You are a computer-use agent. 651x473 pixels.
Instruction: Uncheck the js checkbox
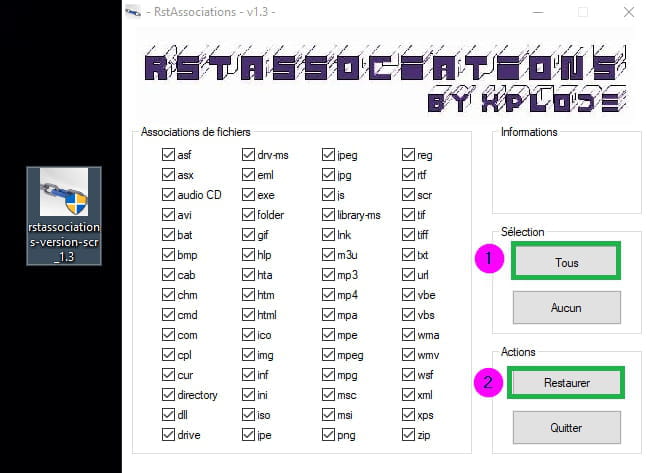tap(328, 194)
